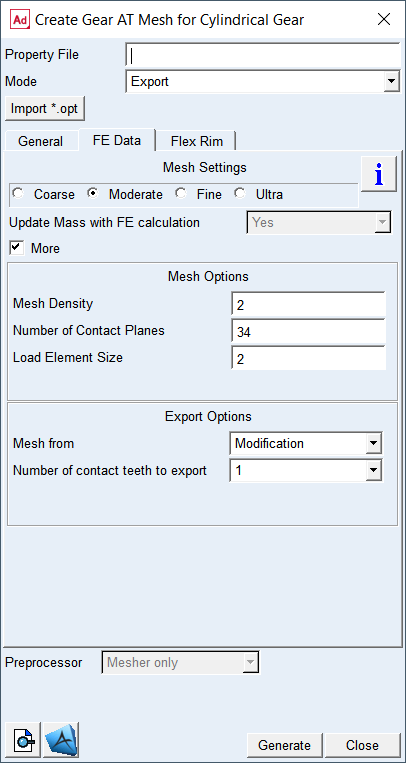Click the blue info icon button
This screenshot has width=406, height=763.
[x=379, y=174]
